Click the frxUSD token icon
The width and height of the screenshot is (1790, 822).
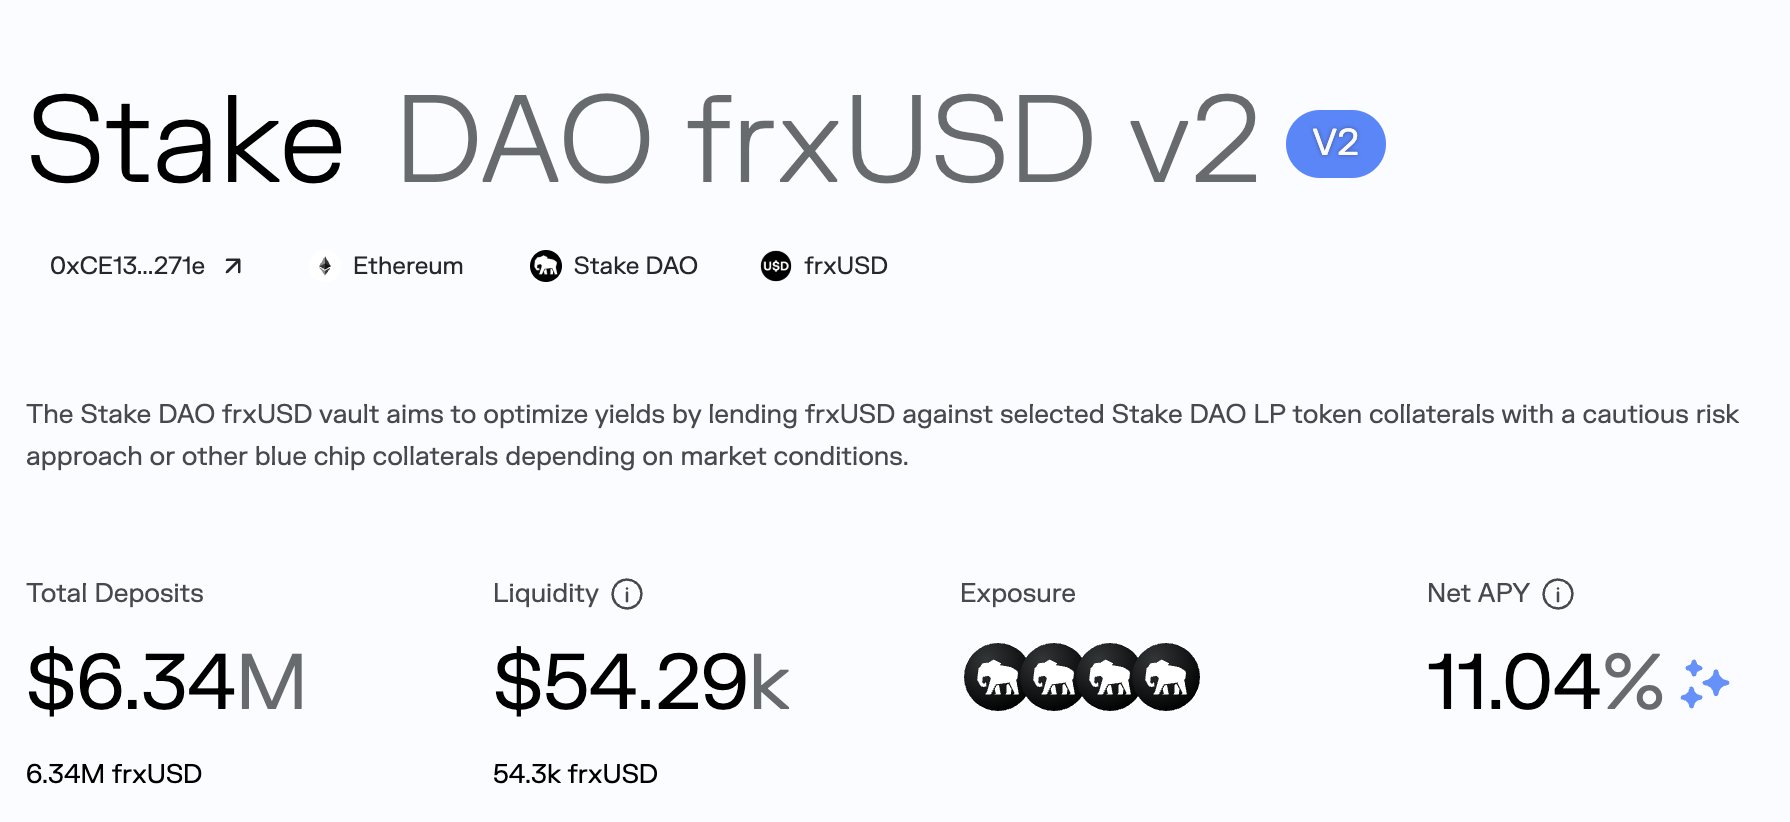tap(776, 266)
